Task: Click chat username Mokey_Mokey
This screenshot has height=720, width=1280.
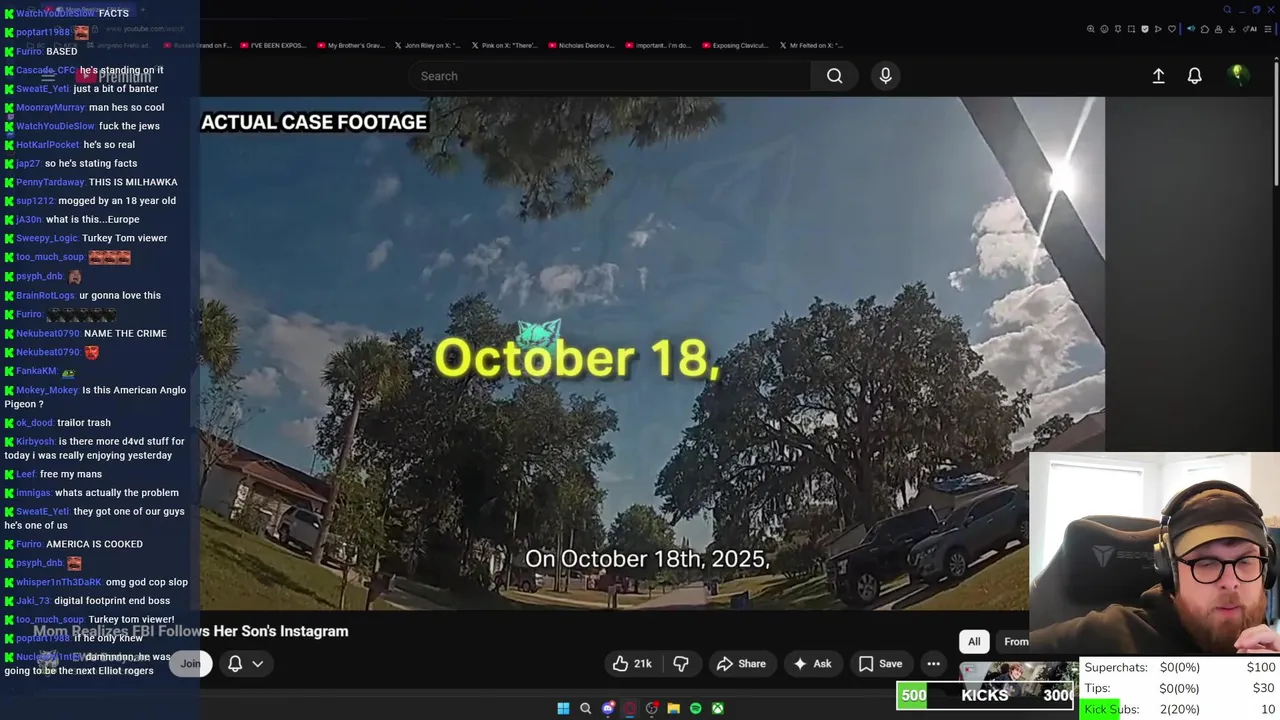Action: coord(47,390)
